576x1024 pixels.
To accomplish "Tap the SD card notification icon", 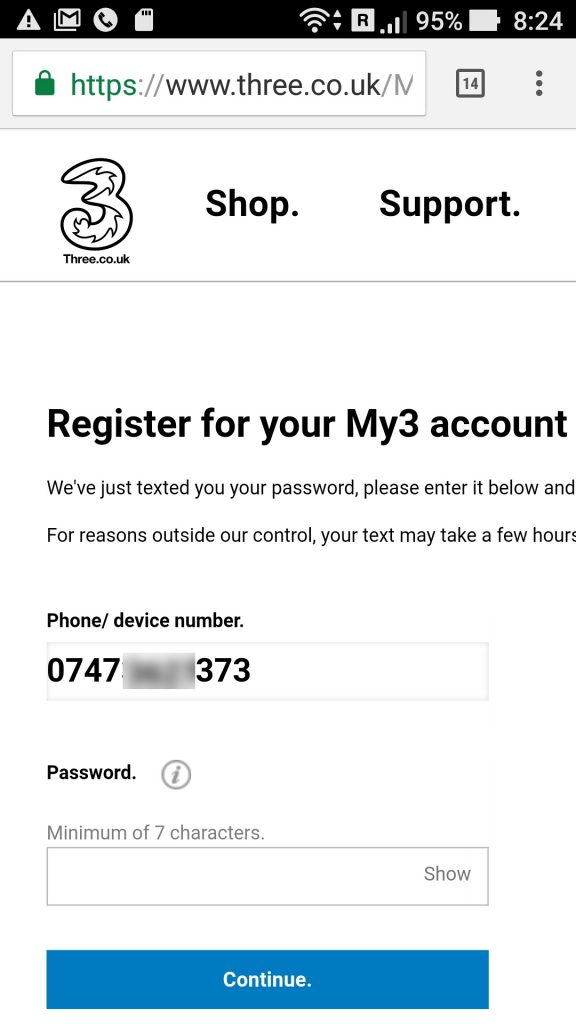I will (144, 20).
